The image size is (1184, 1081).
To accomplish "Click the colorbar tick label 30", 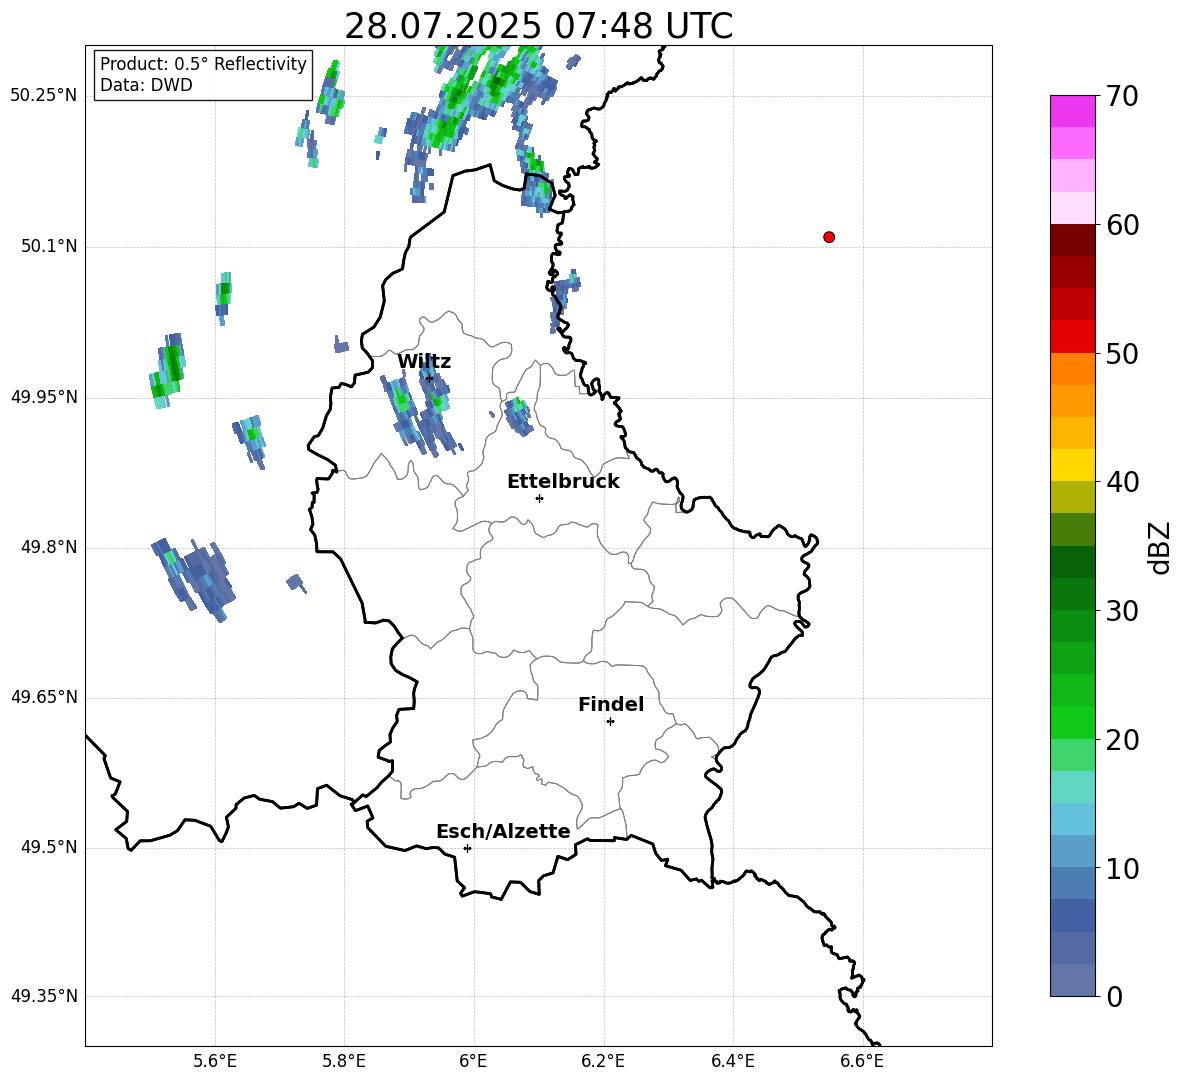I will [x=1122, y=611].
